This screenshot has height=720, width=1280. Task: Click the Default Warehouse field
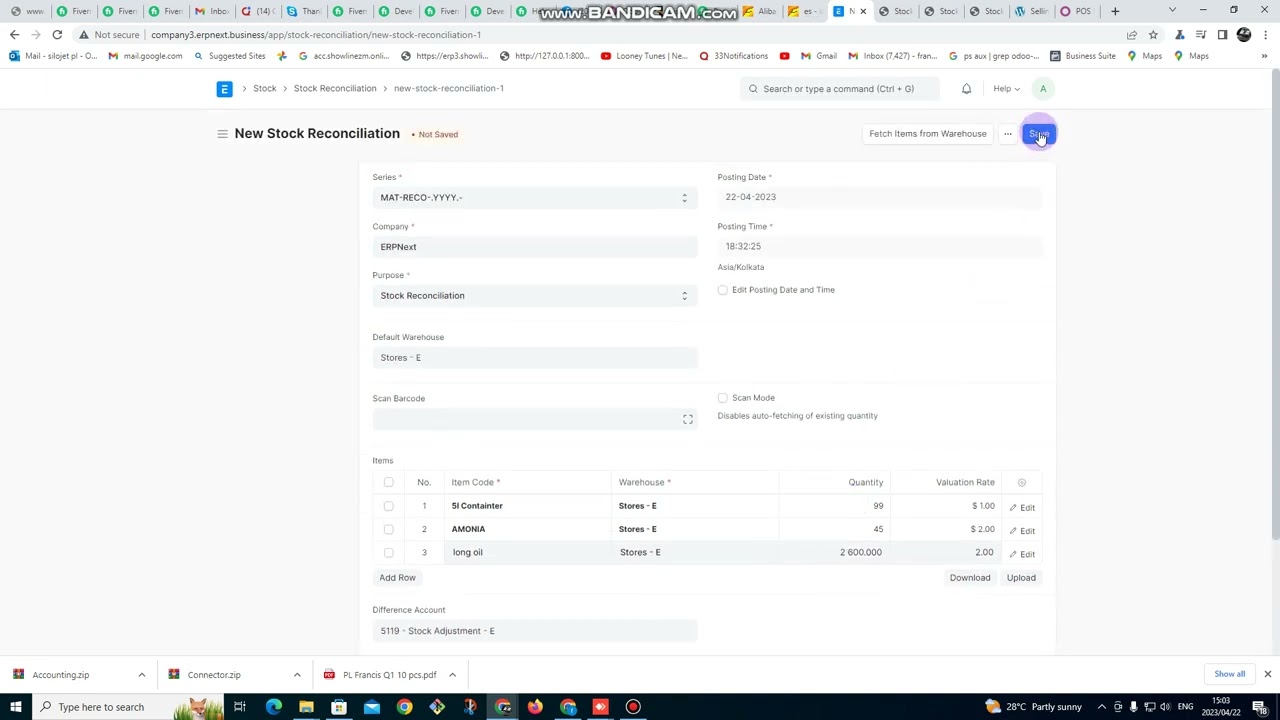535,358
